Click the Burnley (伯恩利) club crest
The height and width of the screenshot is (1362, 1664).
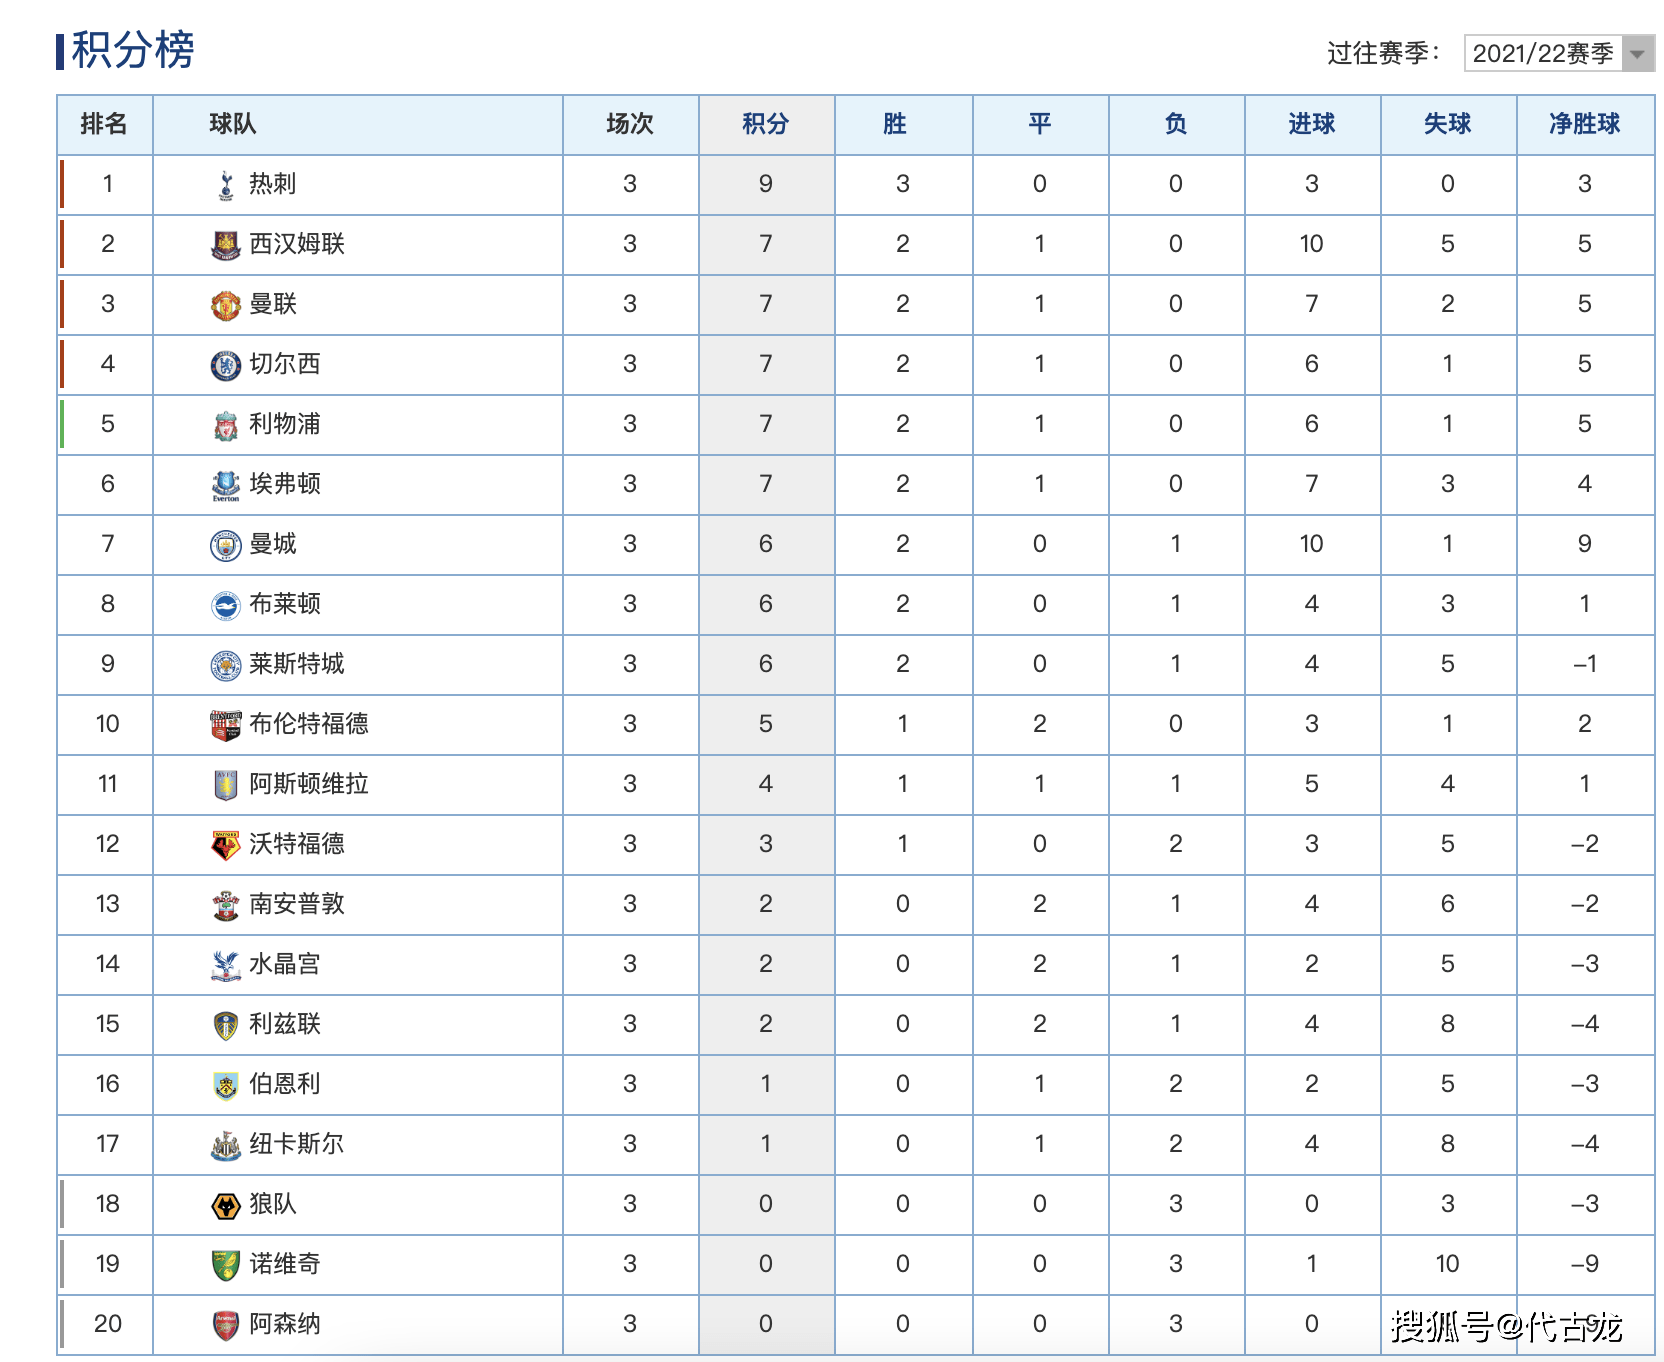(226, 1085)
